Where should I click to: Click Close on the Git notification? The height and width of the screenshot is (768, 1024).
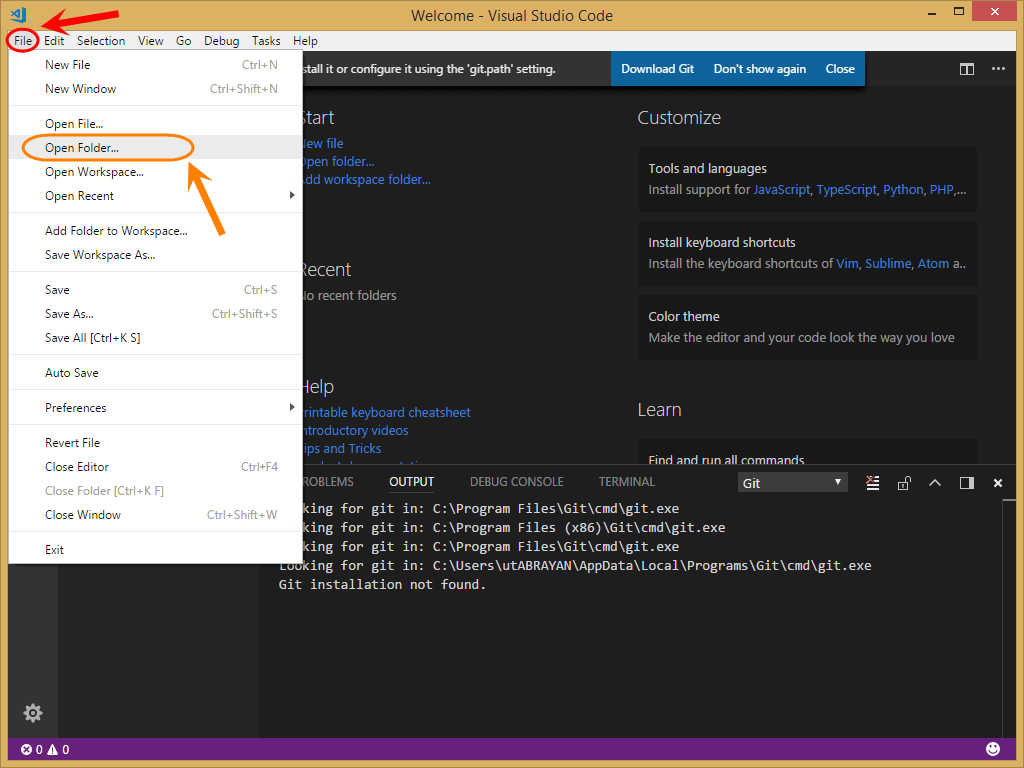tap(840, 69)
